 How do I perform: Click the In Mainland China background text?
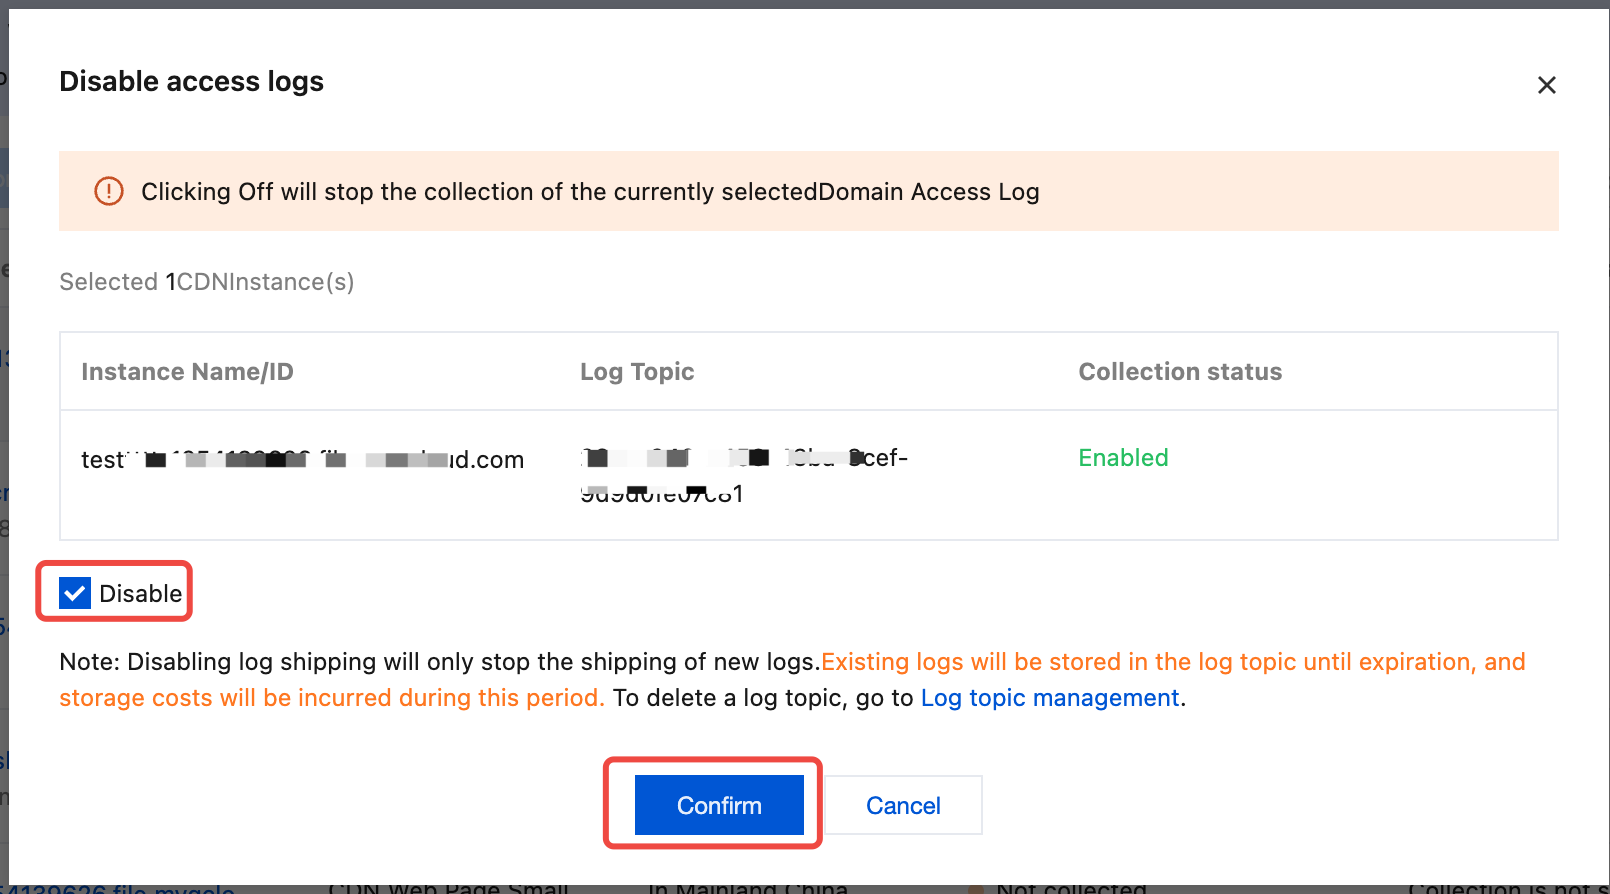tap(747, 888)
